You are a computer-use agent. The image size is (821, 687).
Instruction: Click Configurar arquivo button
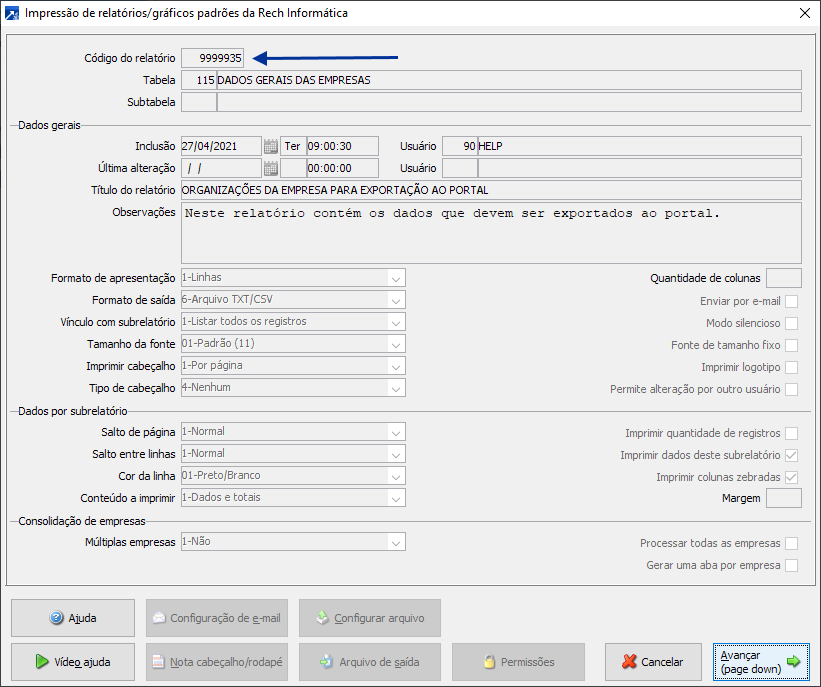pos(370,618)
